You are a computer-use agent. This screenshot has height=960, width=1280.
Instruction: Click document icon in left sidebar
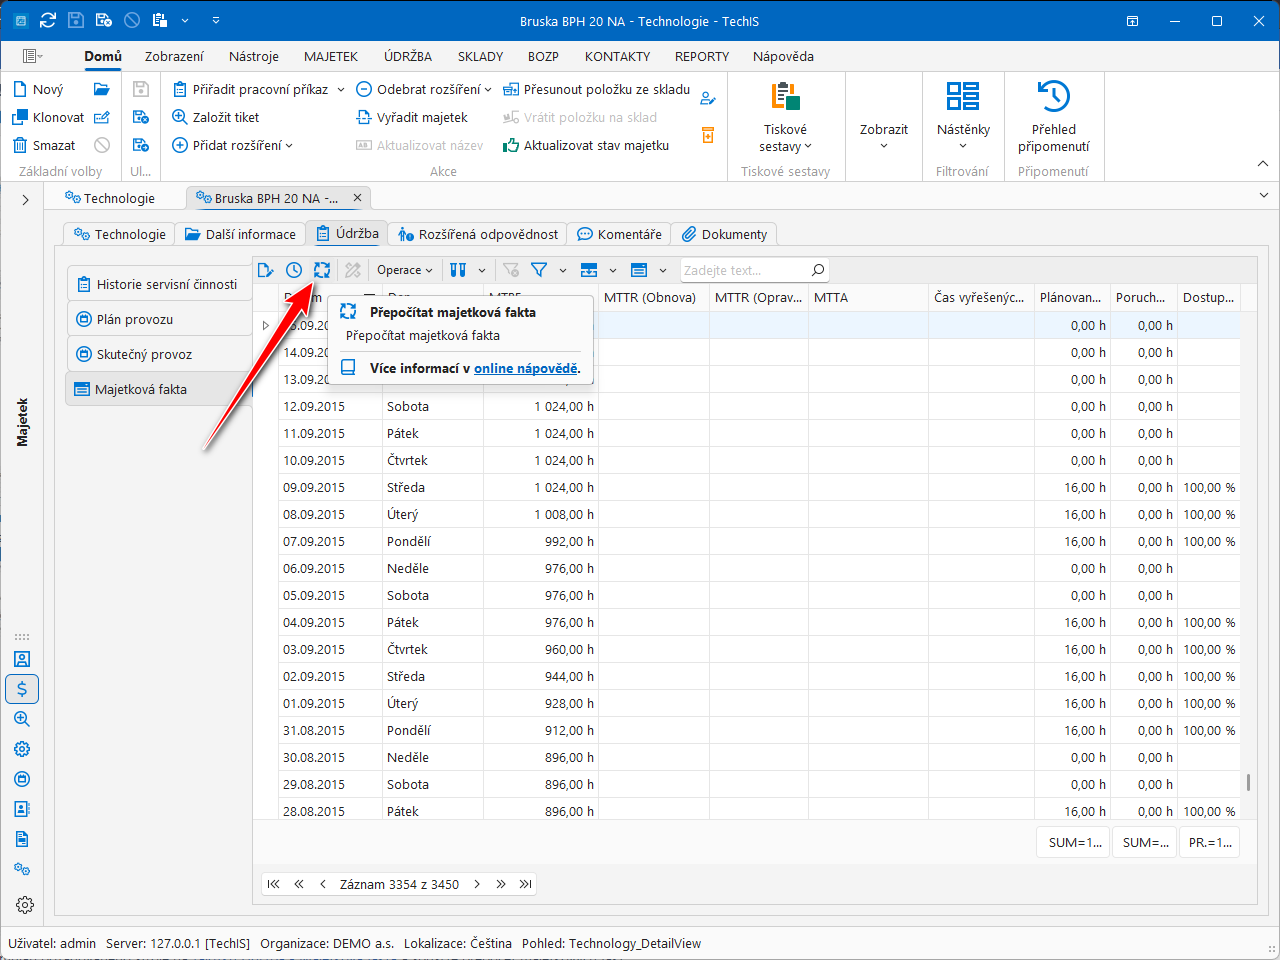pos(22,839)
